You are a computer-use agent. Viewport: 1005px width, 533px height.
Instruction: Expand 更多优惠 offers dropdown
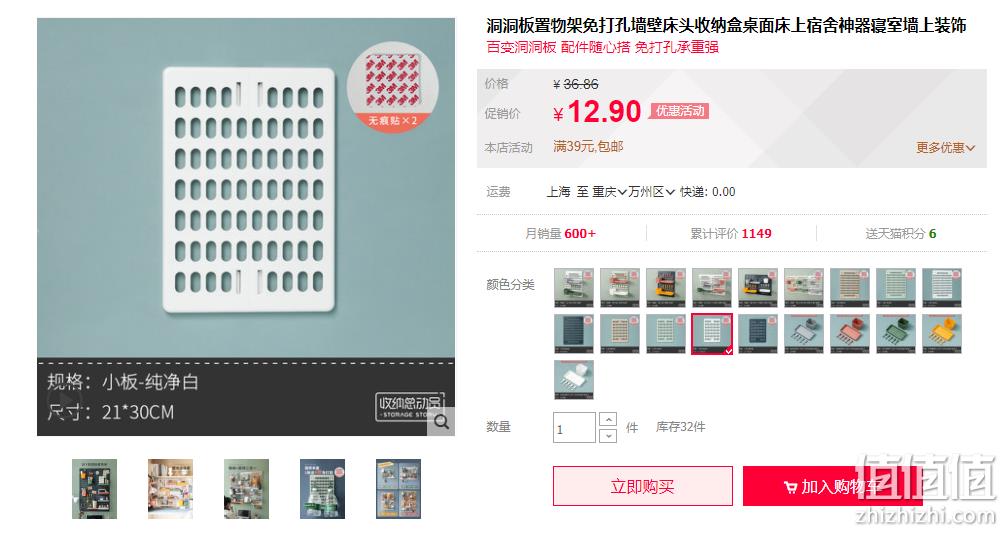click(x=945, y=147)
